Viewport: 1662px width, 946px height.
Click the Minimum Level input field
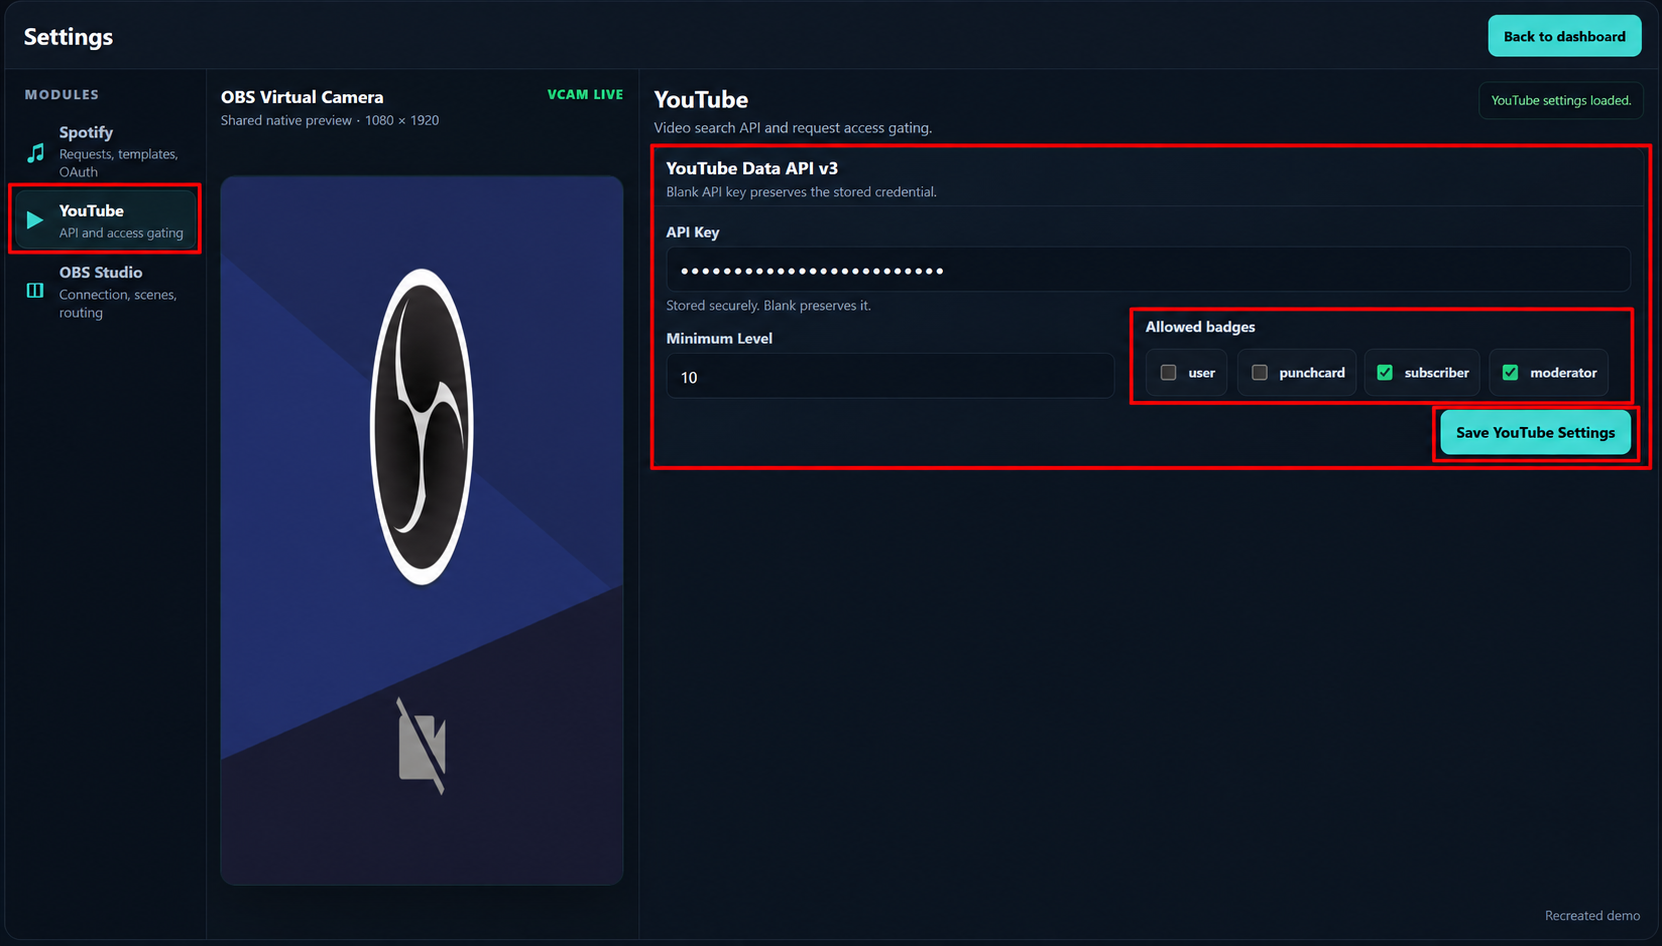pos(890,376)
